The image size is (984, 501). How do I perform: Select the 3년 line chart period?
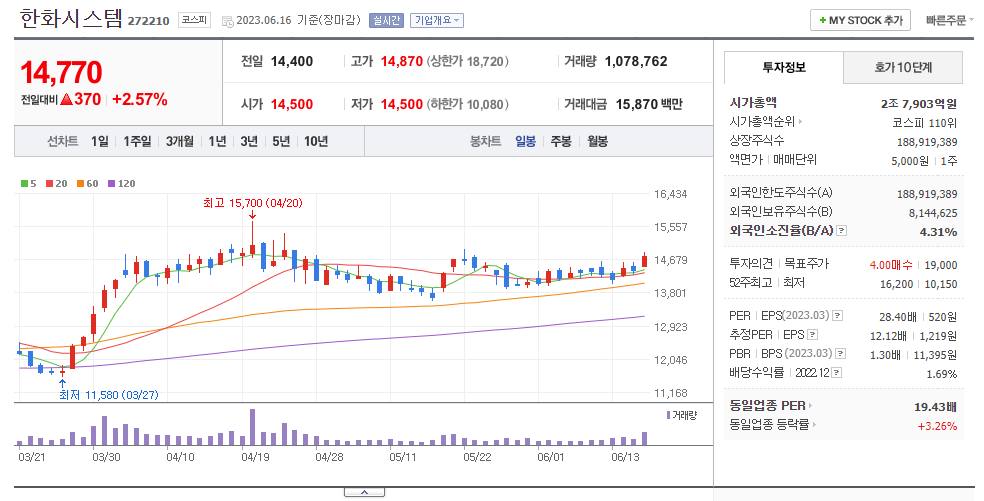[x=249, y=141]
